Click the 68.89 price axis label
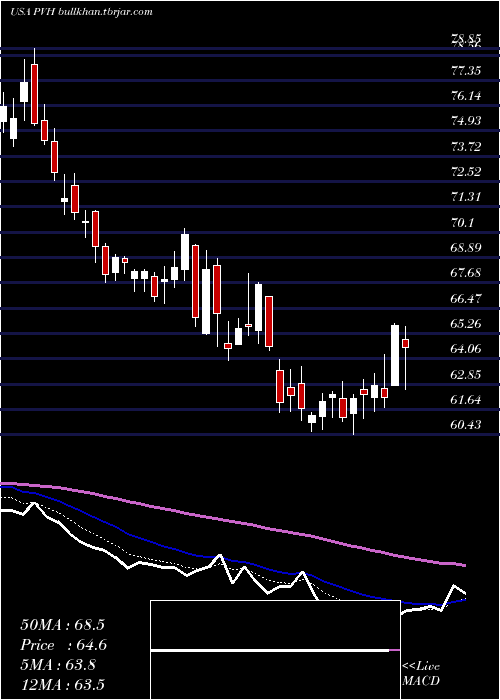The height and width of the screenshot is (700, 500). point(467,247)
